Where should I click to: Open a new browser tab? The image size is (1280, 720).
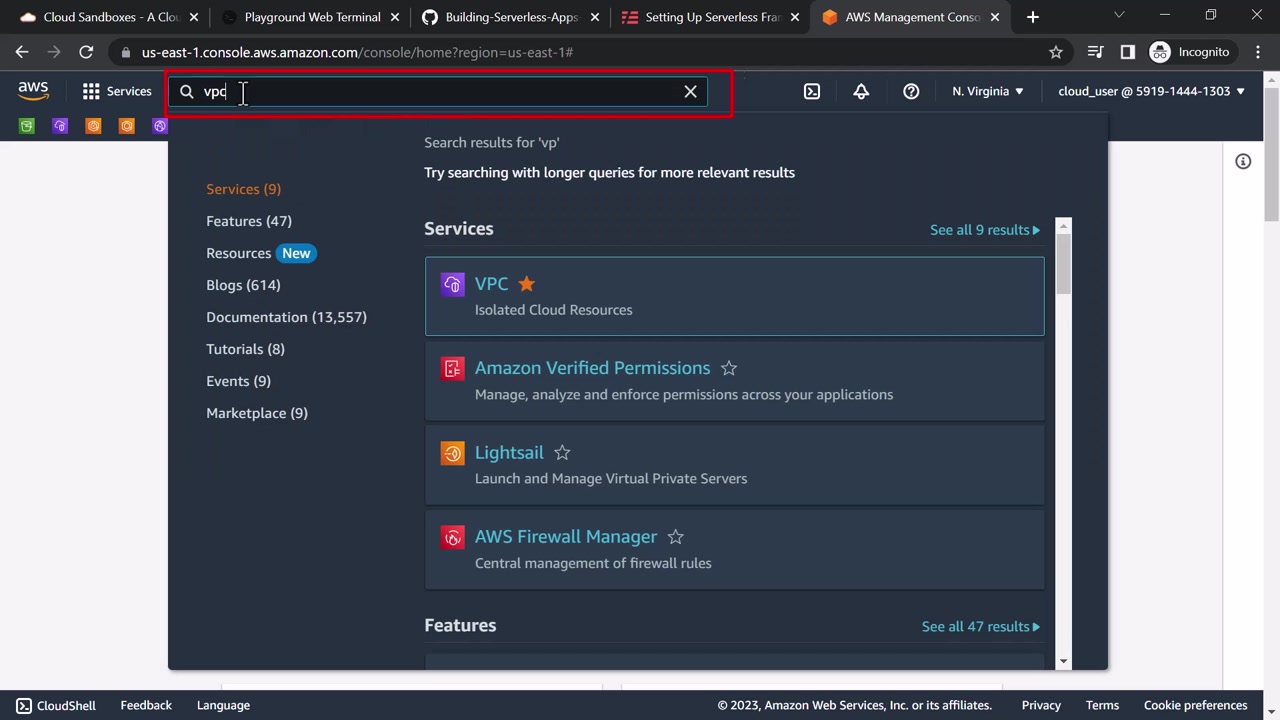click(1033, 17)
